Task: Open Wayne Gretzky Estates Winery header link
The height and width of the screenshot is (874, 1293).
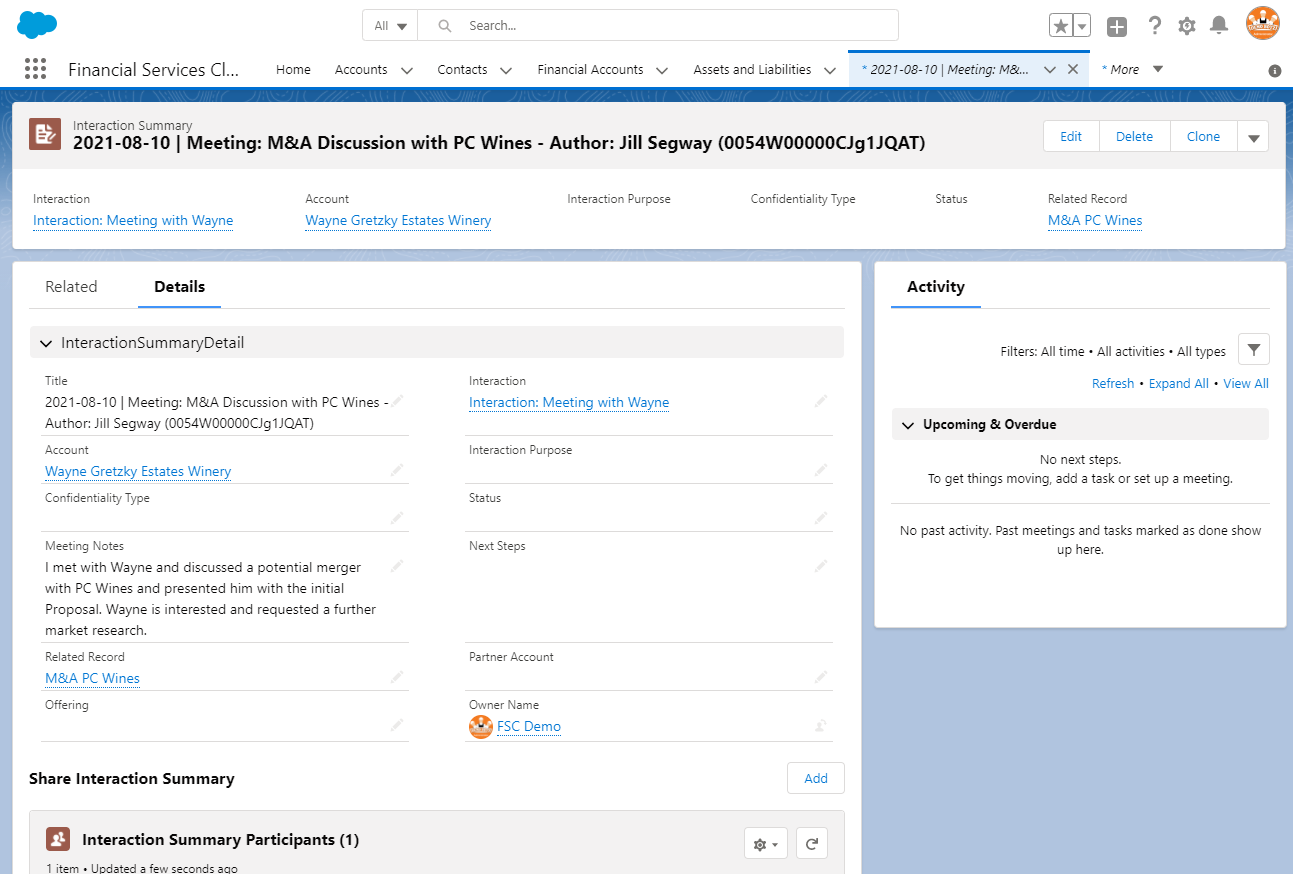Action: pyautogui.click(x=398, y=220)
